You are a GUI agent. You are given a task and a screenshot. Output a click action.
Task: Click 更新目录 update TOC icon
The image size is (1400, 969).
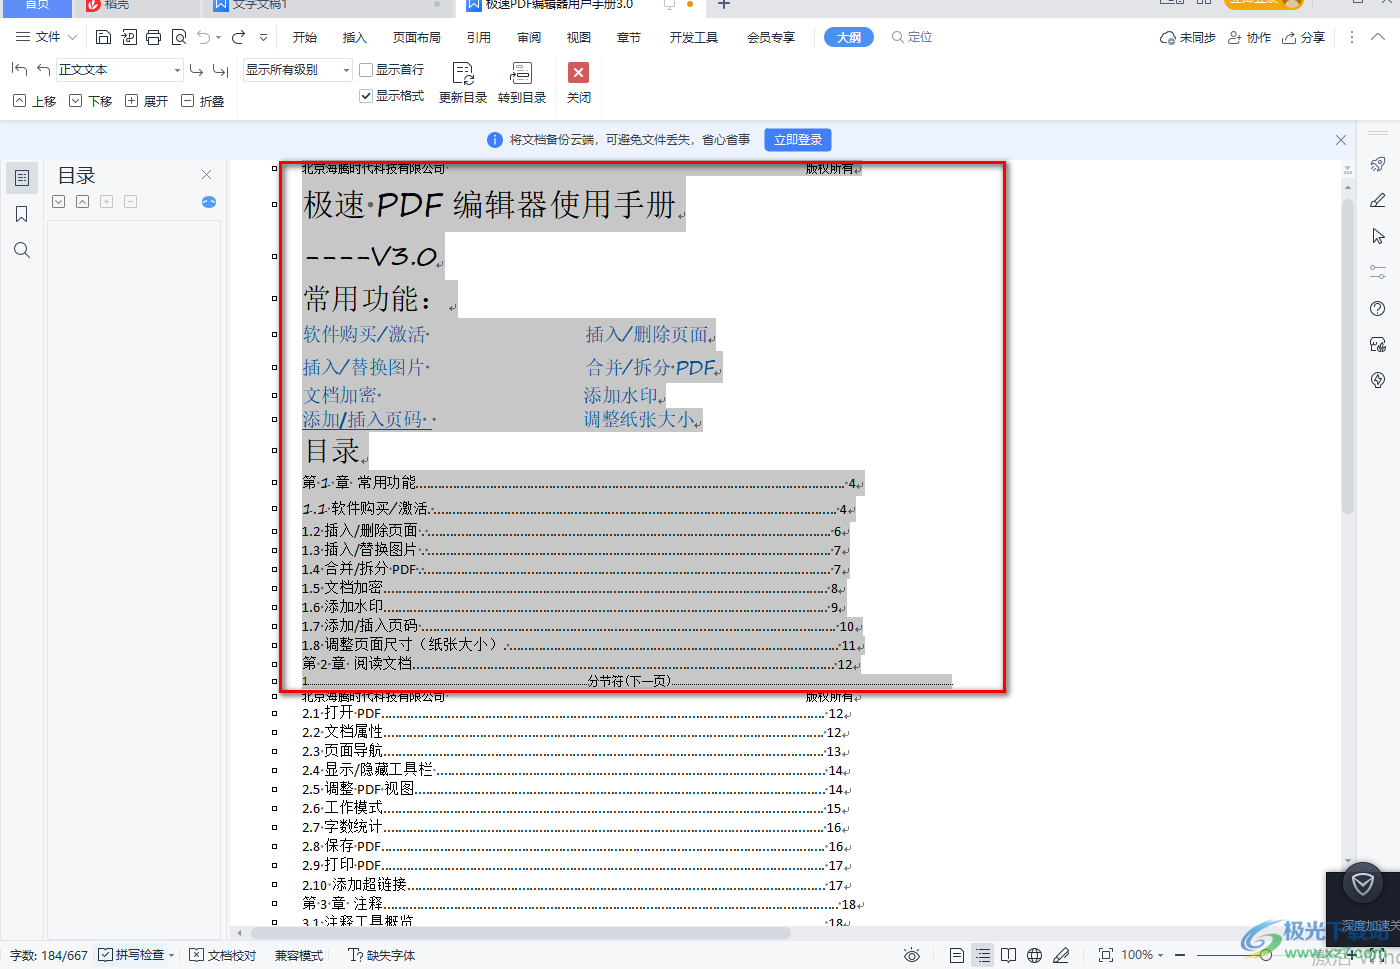point(463,82)
